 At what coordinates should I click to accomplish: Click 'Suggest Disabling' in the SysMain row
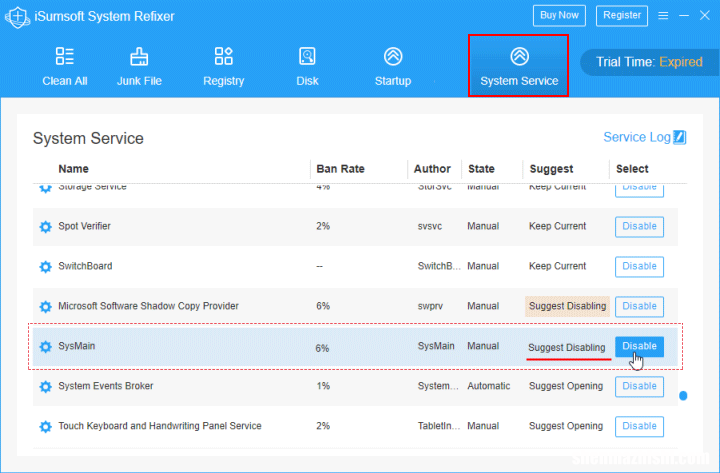(x=567, y=348)
